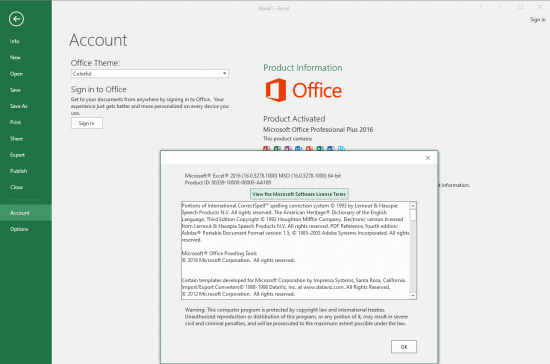
Task: Select Save As in the sidebar
Action: (x=19, y=106)
